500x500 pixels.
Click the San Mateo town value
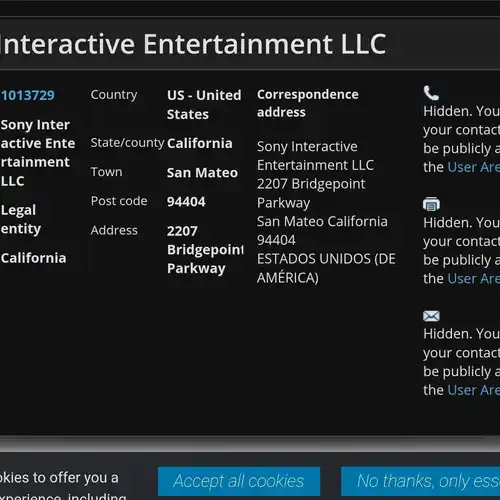pos(202,173)
